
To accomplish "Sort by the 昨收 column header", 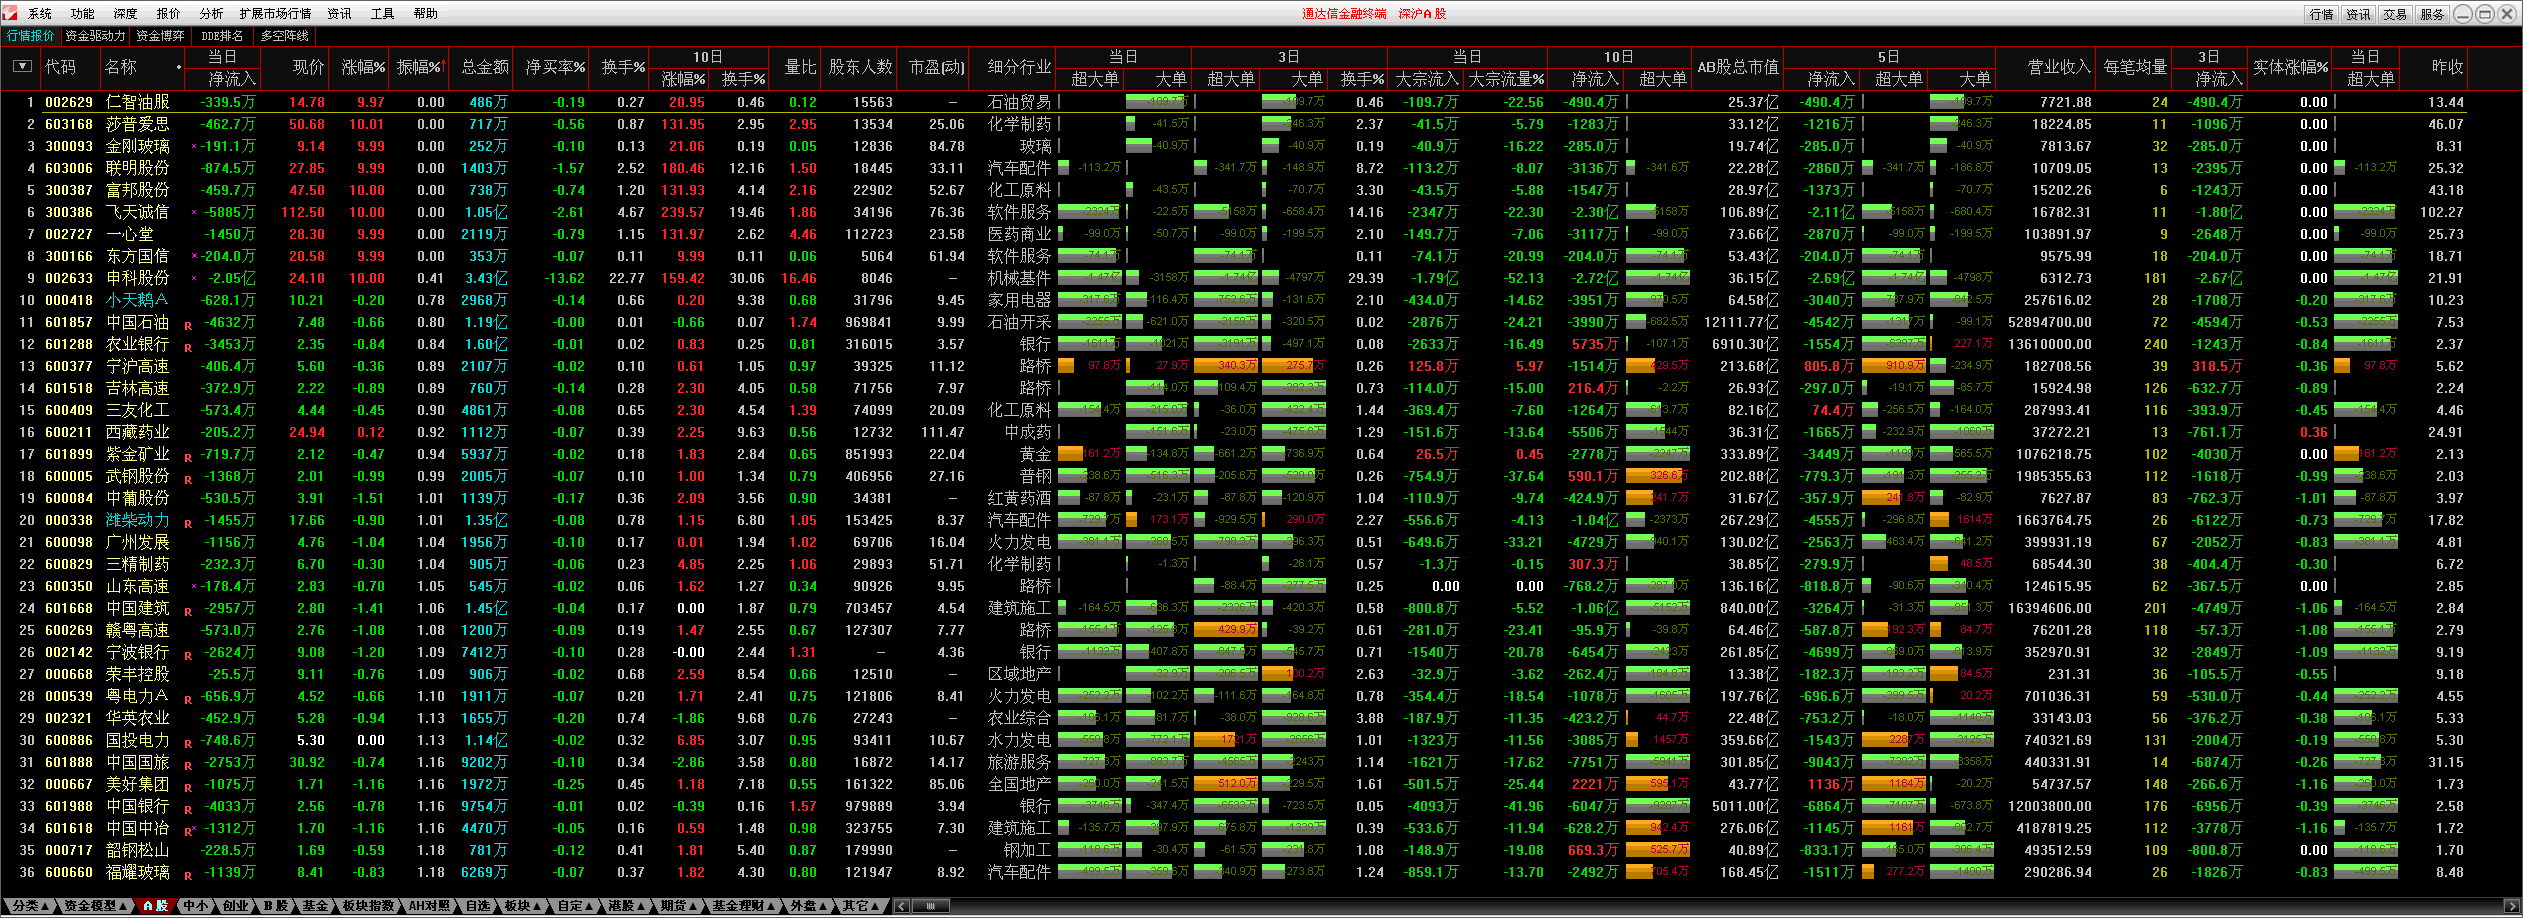I will coord(2447,67).
